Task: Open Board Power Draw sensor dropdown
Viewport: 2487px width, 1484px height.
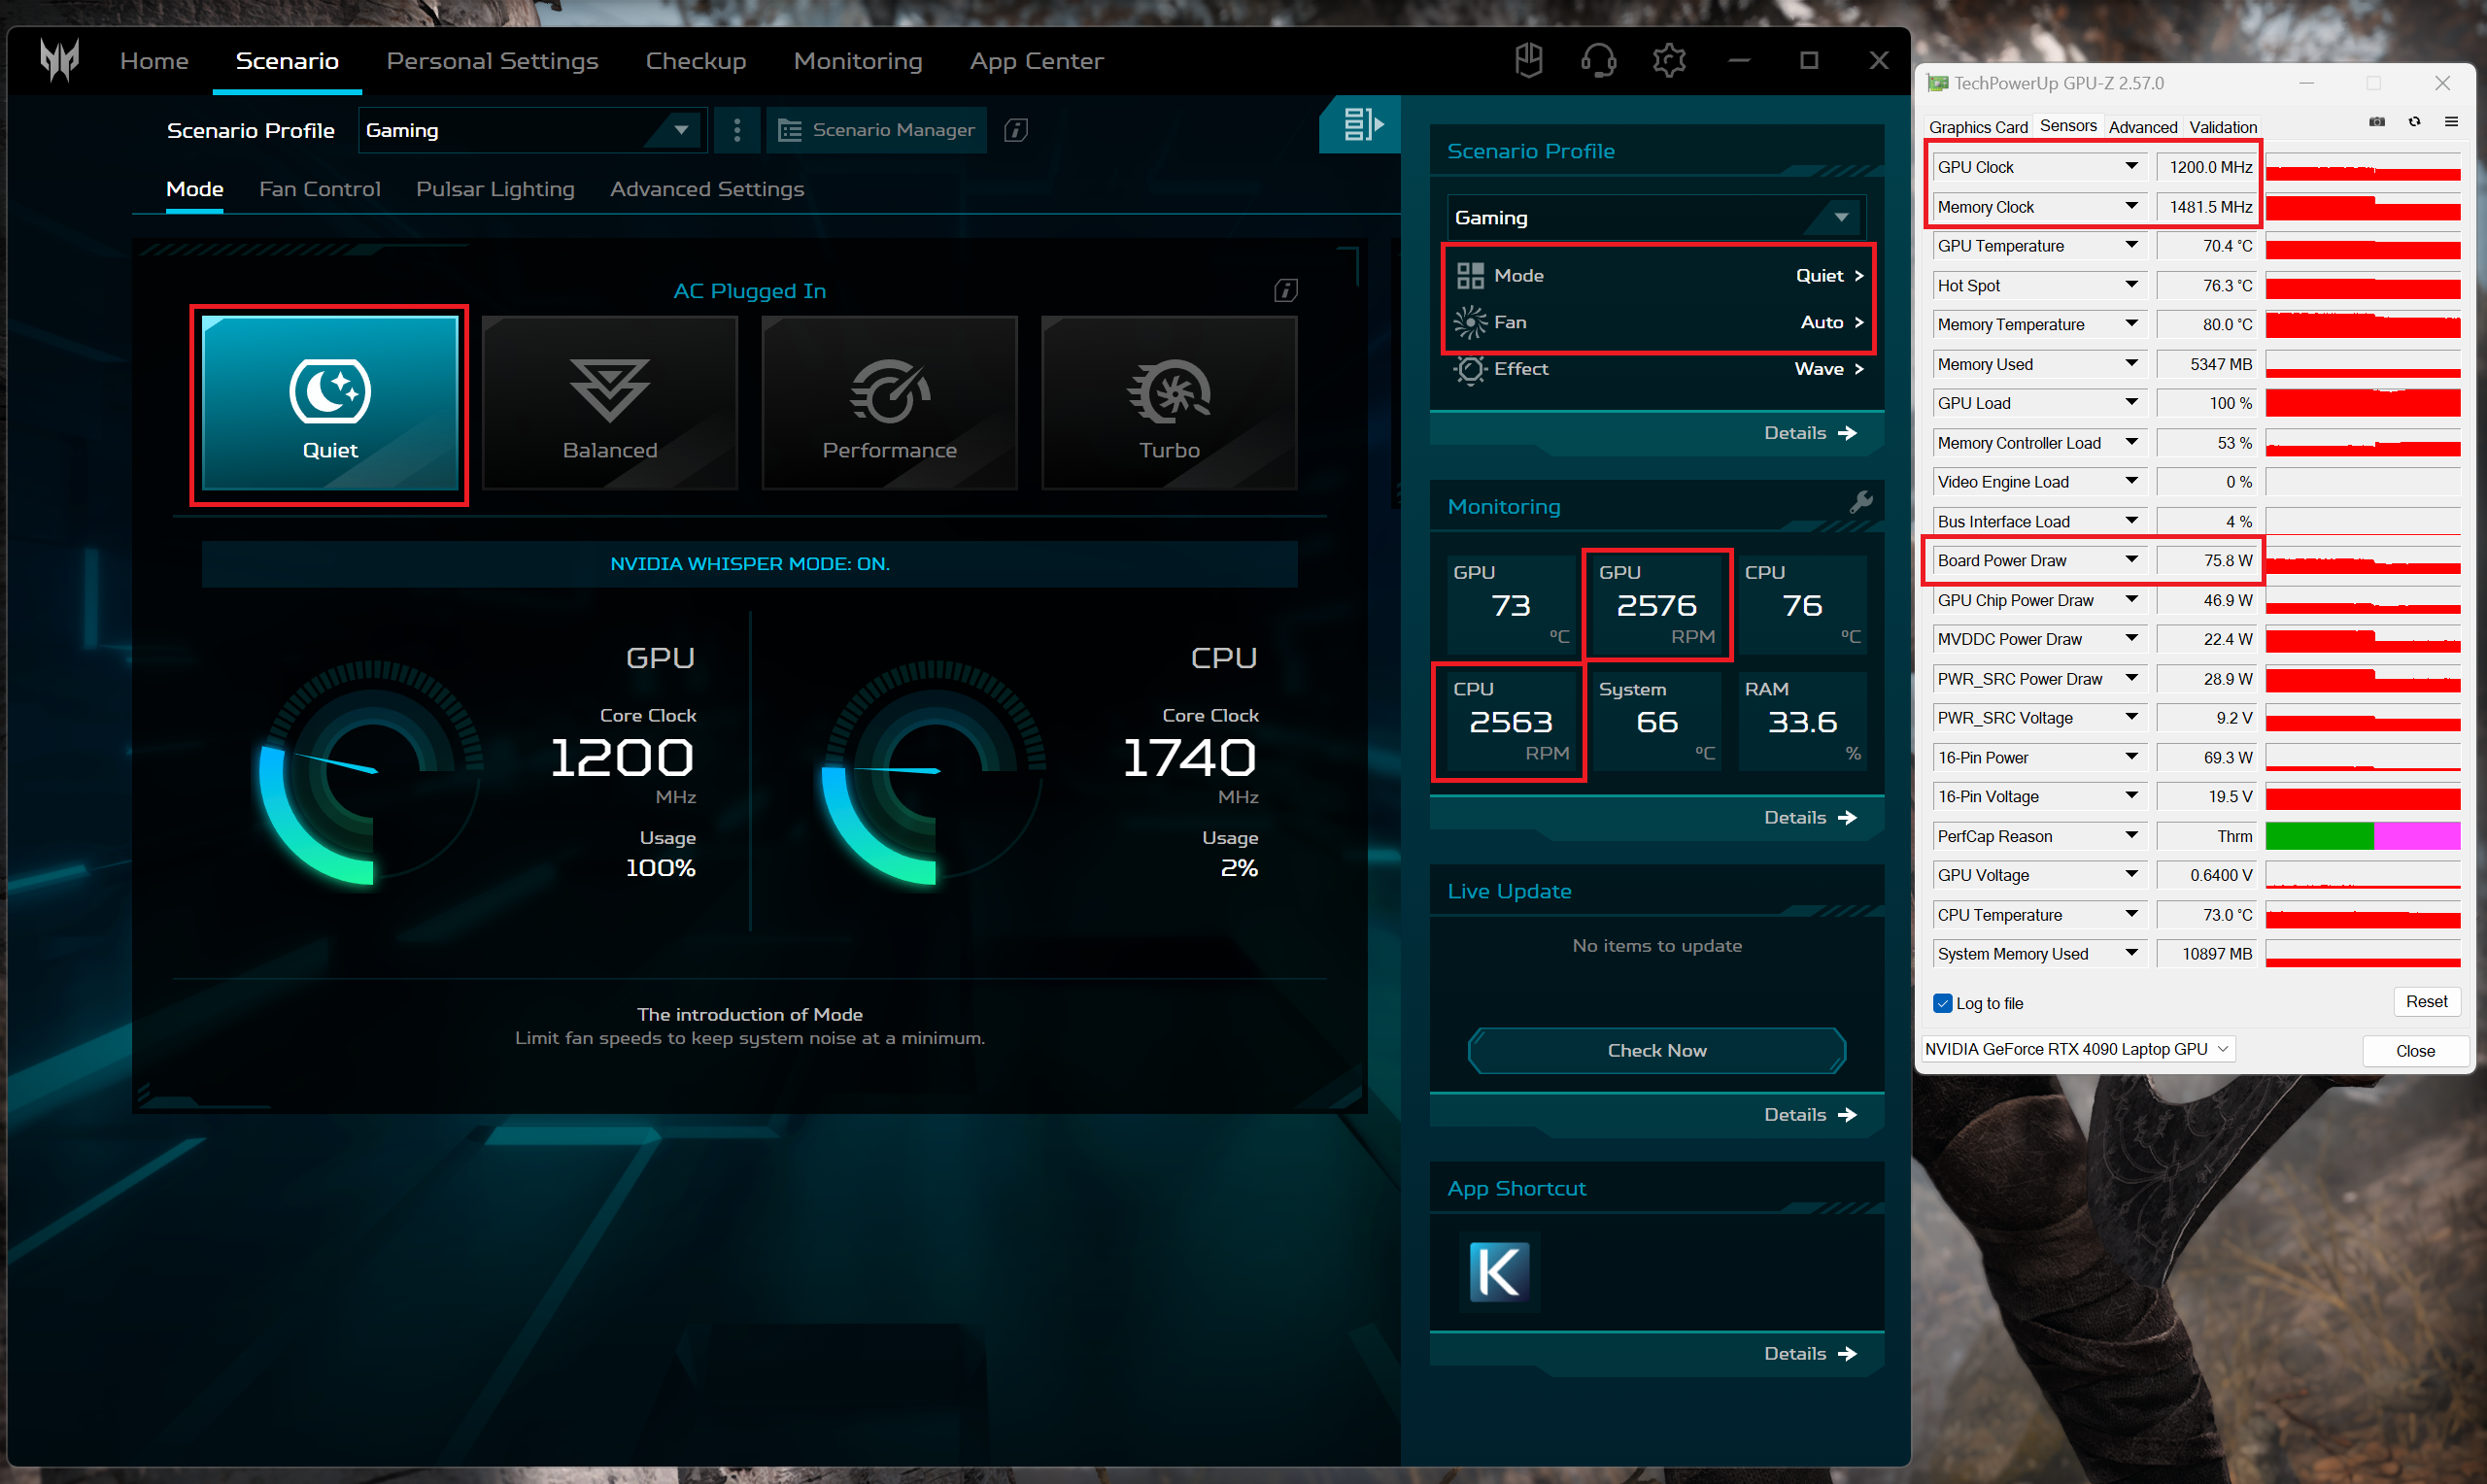Action: pyautogui.click(x=2131, y=560)
